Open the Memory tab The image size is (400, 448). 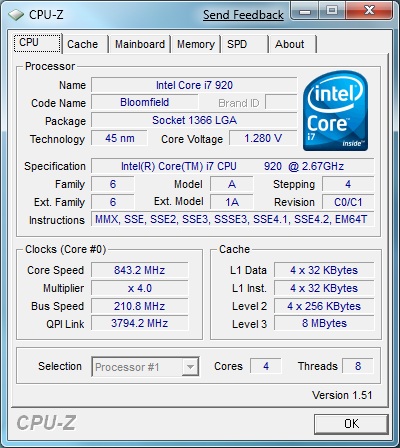coord(196,44)
